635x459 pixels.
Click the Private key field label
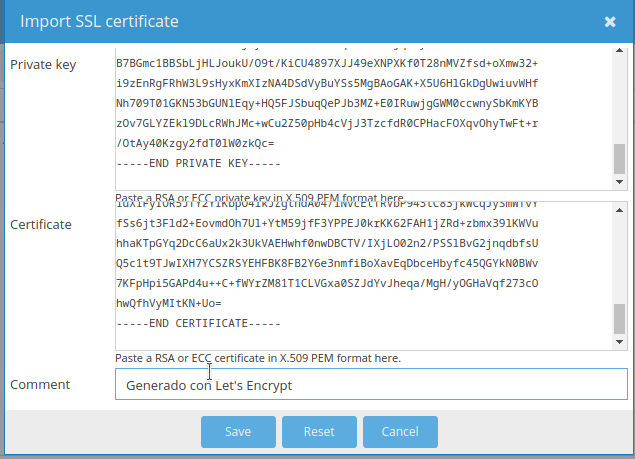tap(43, 65)
